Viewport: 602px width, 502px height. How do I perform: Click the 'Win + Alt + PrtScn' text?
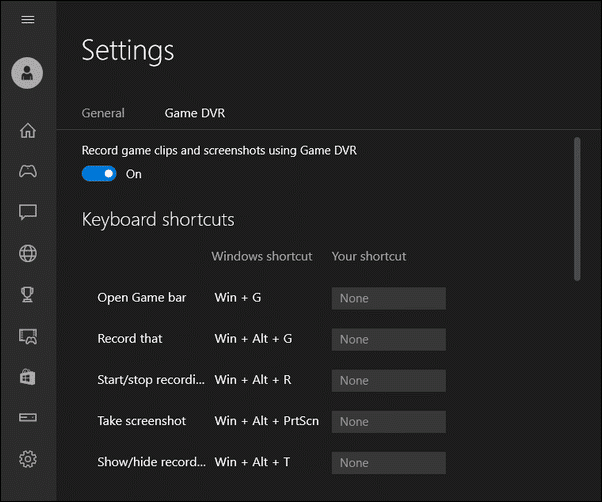pyautogui.click(x=266, y=421)
